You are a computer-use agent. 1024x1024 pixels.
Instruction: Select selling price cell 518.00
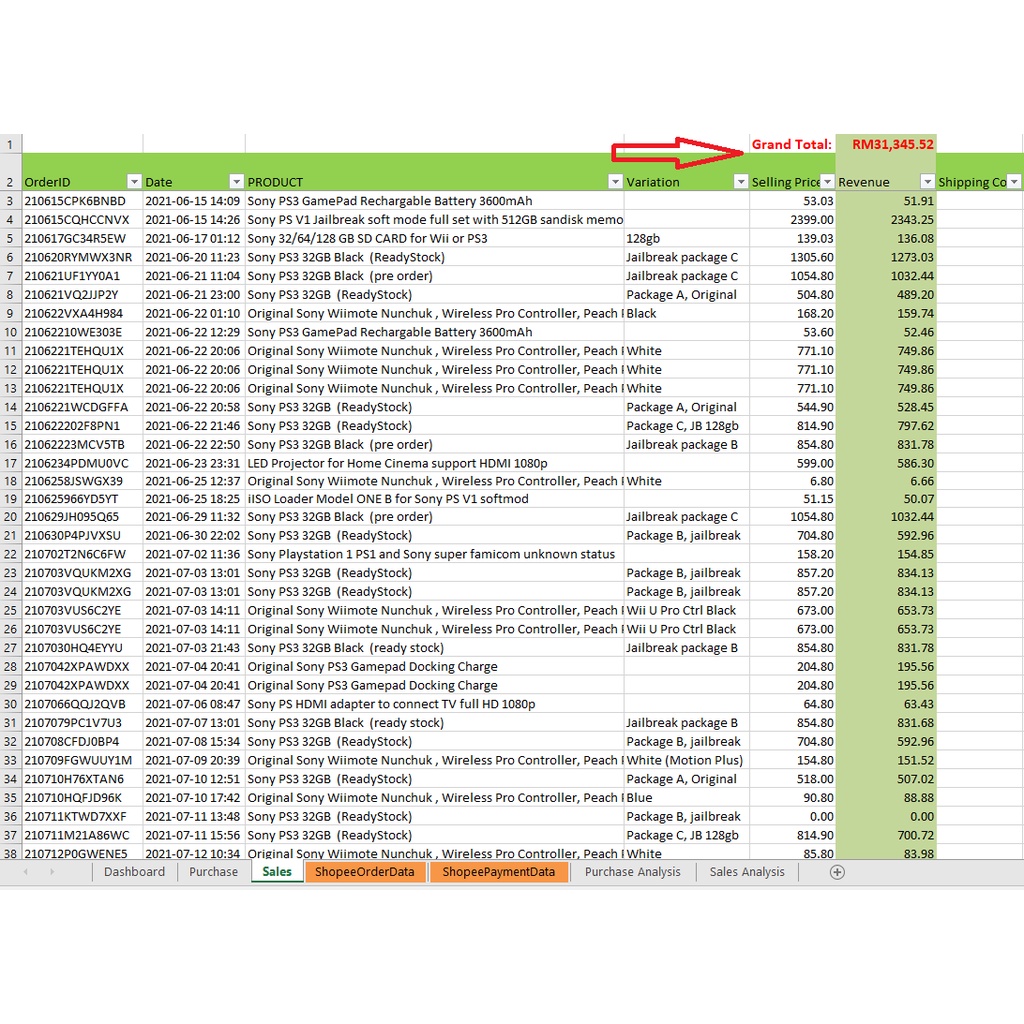[792, 779]
